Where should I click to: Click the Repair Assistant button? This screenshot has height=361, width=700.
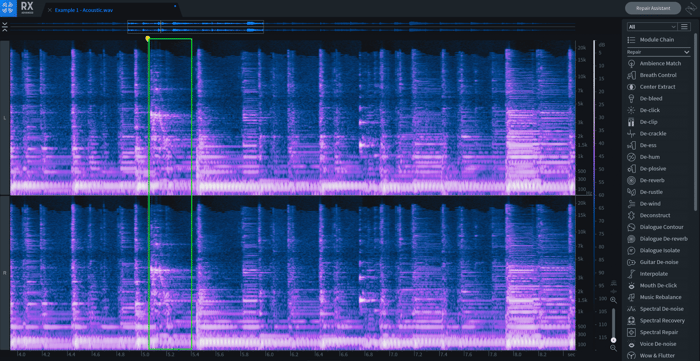(x=653, y=8)
